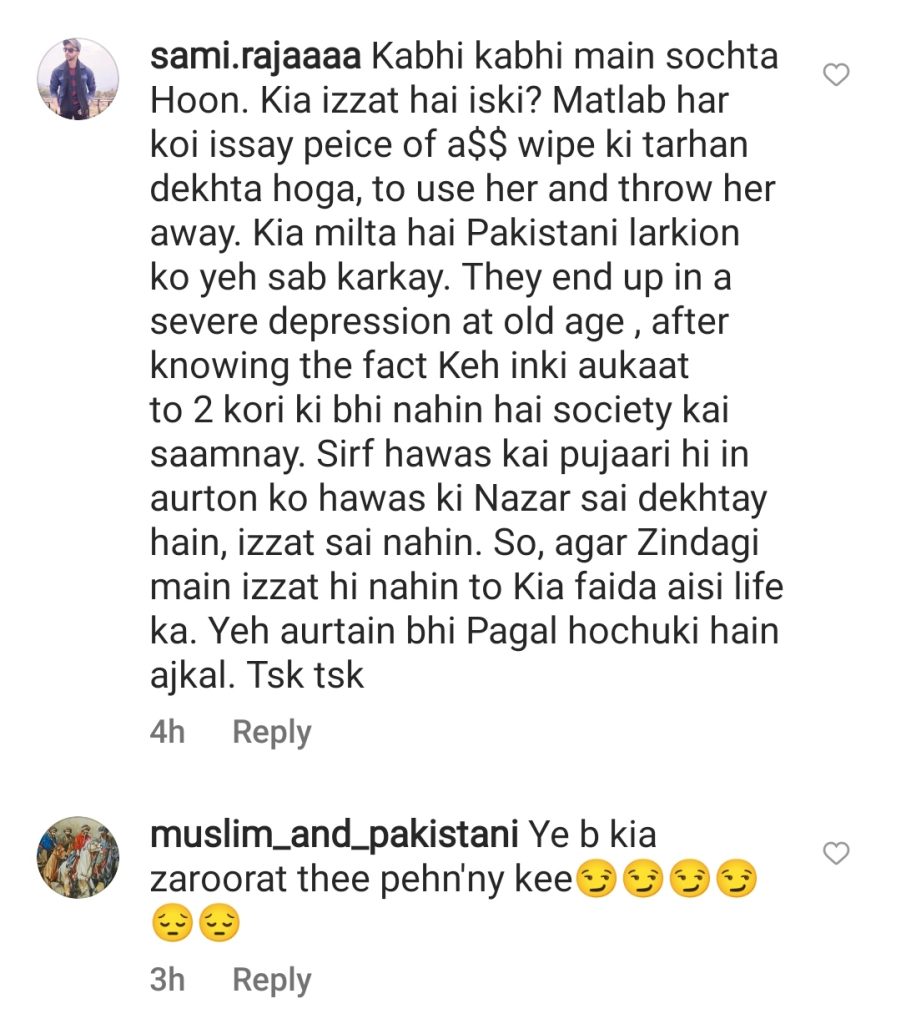
Task: Like the comment by sami.rajaaaa
Action: [836, 75]
